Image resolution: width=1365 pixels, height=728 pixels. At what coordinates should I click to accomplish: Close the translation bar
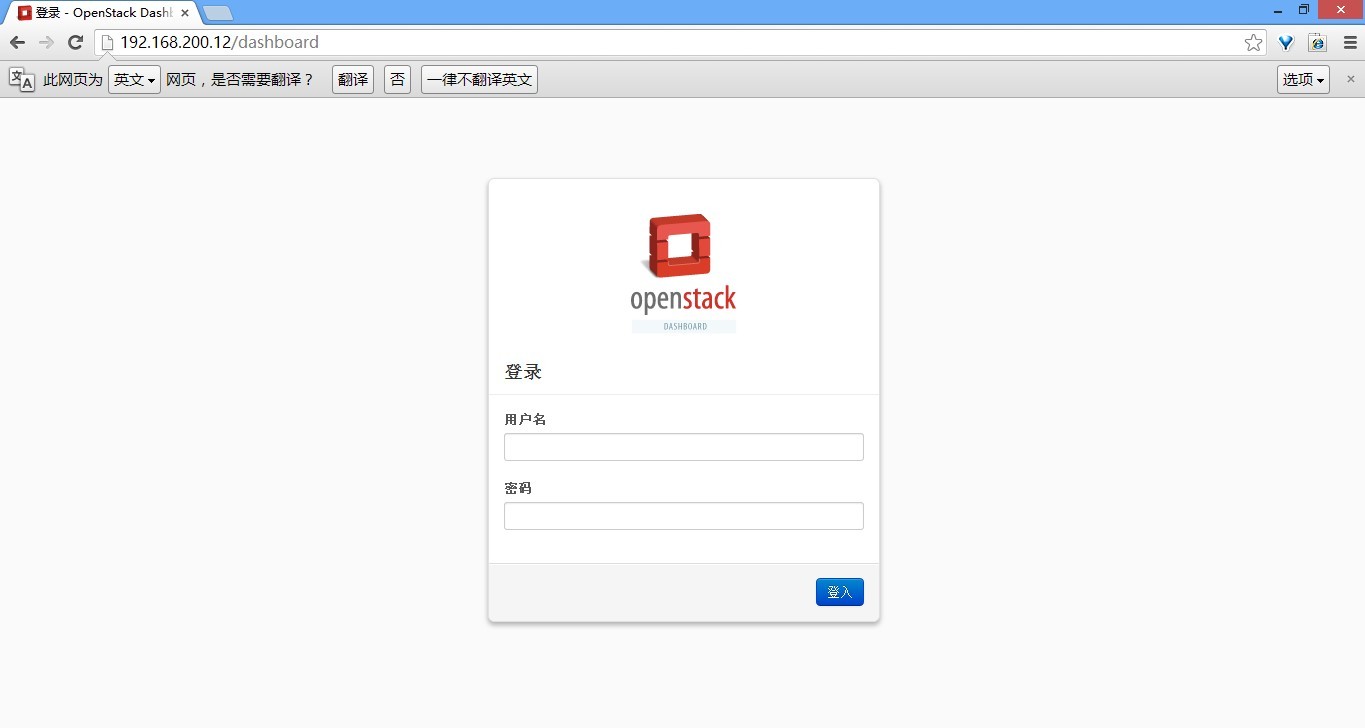pos(1350,79)
